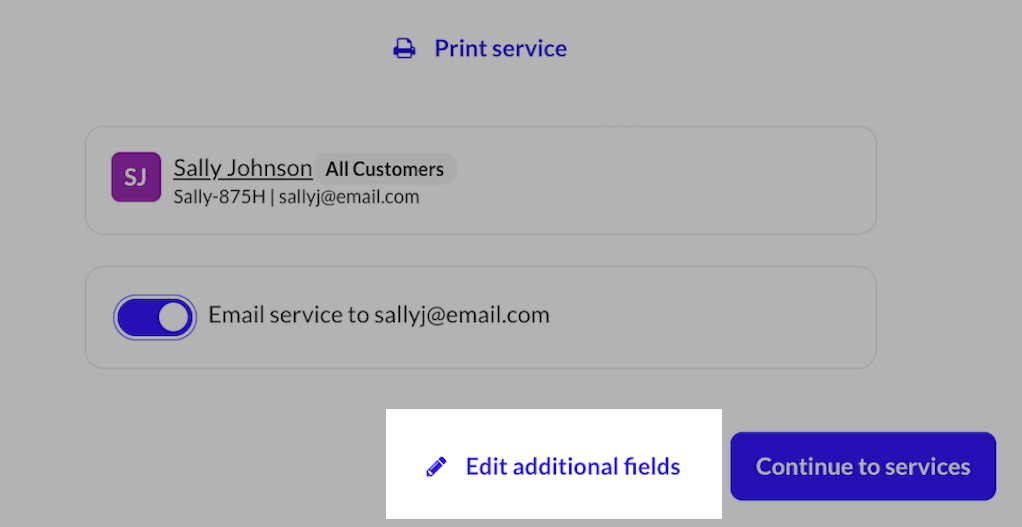The height and width of the screenshot is (527, 1022).
Task: Click the word 'Johnson' in the customer name
Action: (x=272, y=168)
